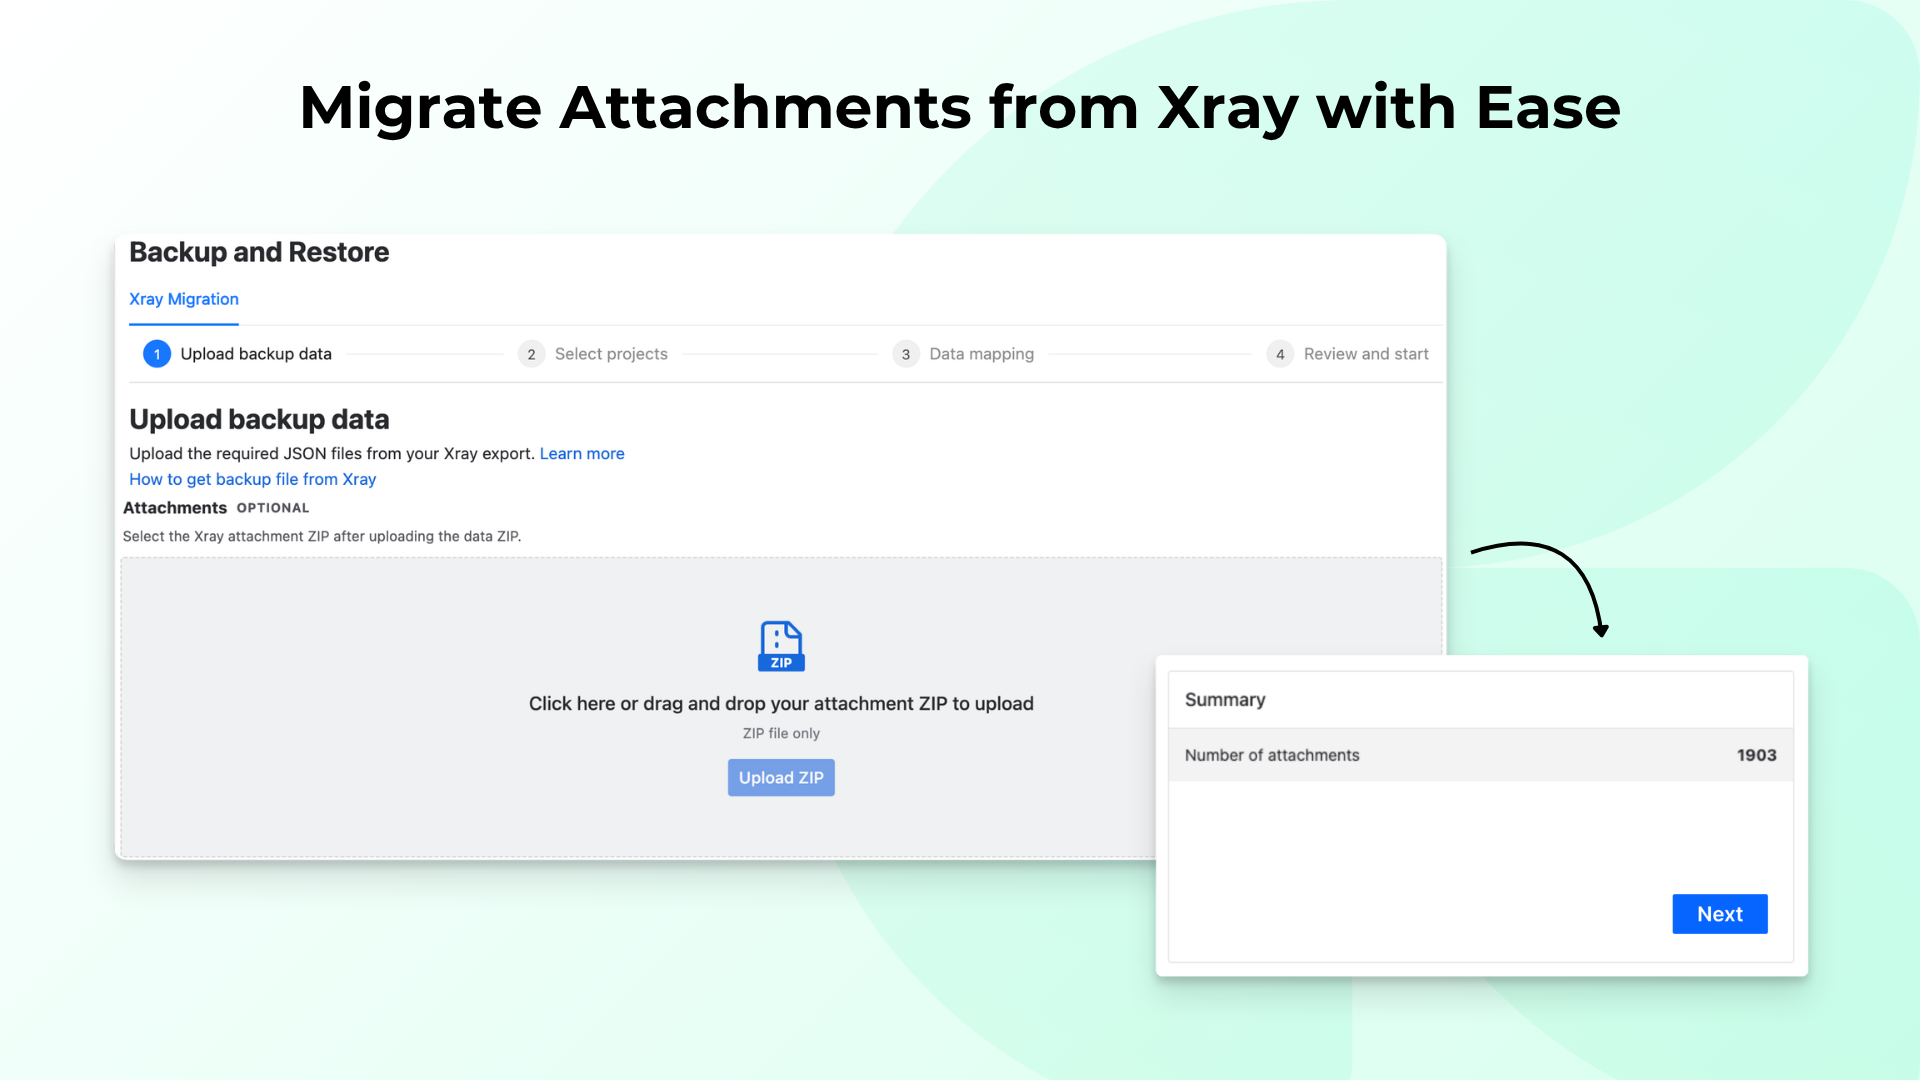The image size is (1920, 1080).
Task: Click the 1903 attachments count value
Action: pos(1757,756)
